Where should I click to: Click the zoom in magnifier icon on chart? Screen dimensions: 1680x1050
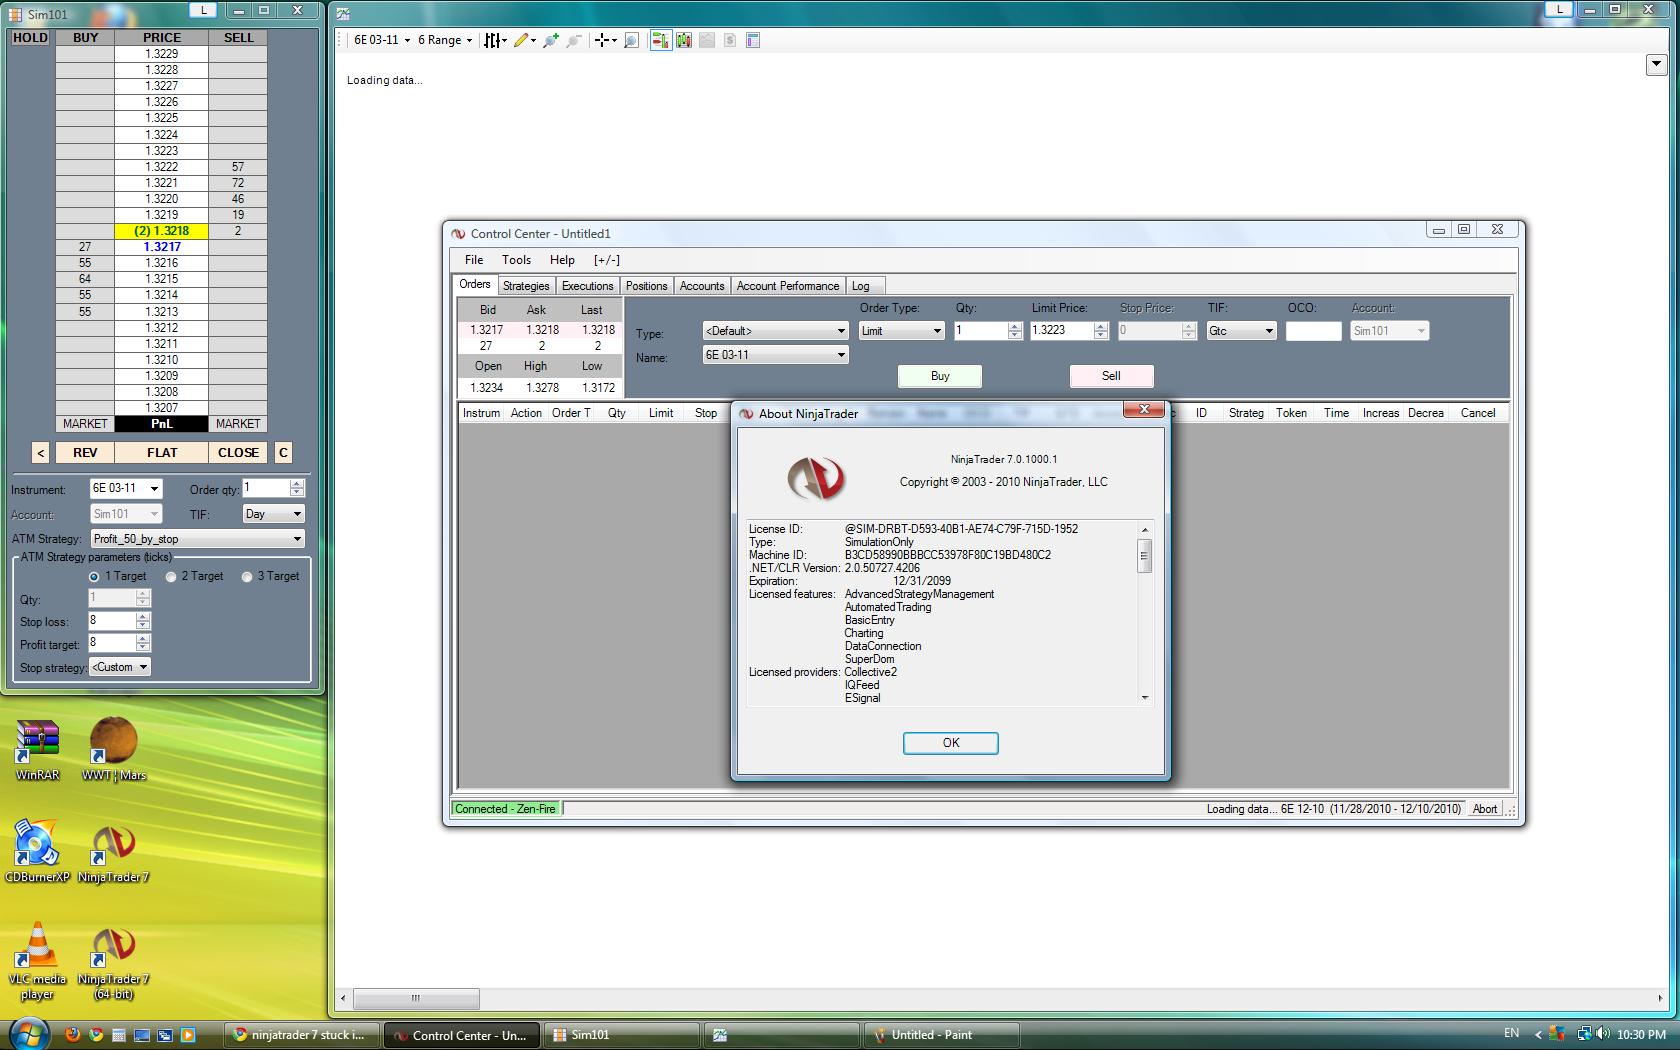coord(550,40)
